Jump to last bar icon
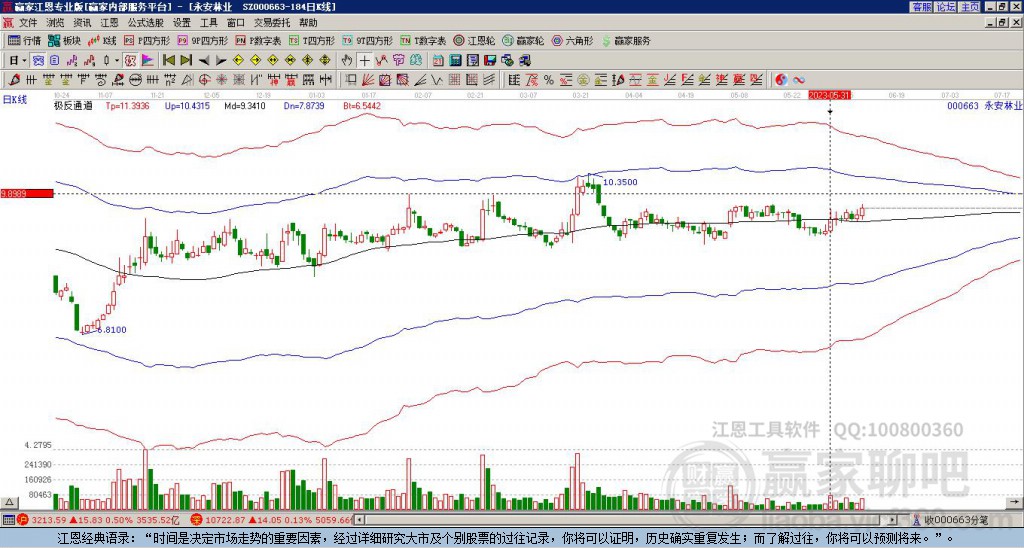This screenshot has width=1024, height=548. [x=186, y=61]
